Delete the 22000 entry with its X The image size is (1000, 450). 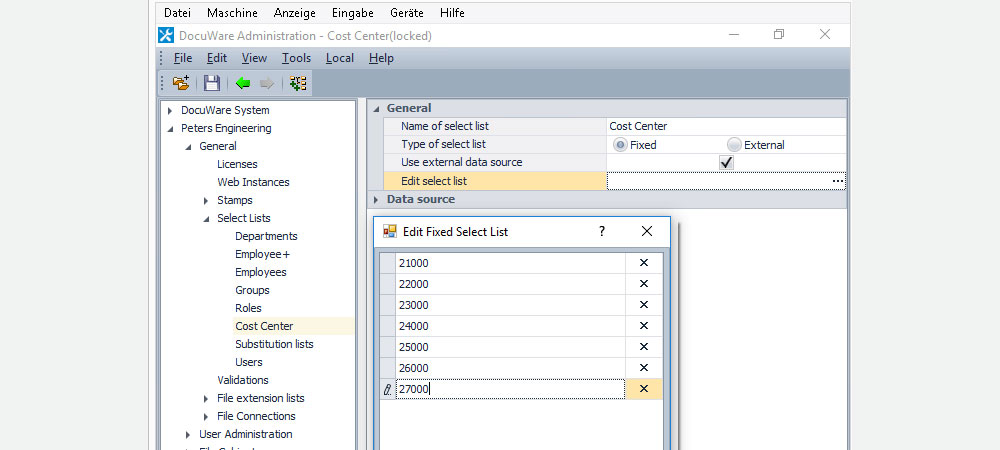pos(643,284)
